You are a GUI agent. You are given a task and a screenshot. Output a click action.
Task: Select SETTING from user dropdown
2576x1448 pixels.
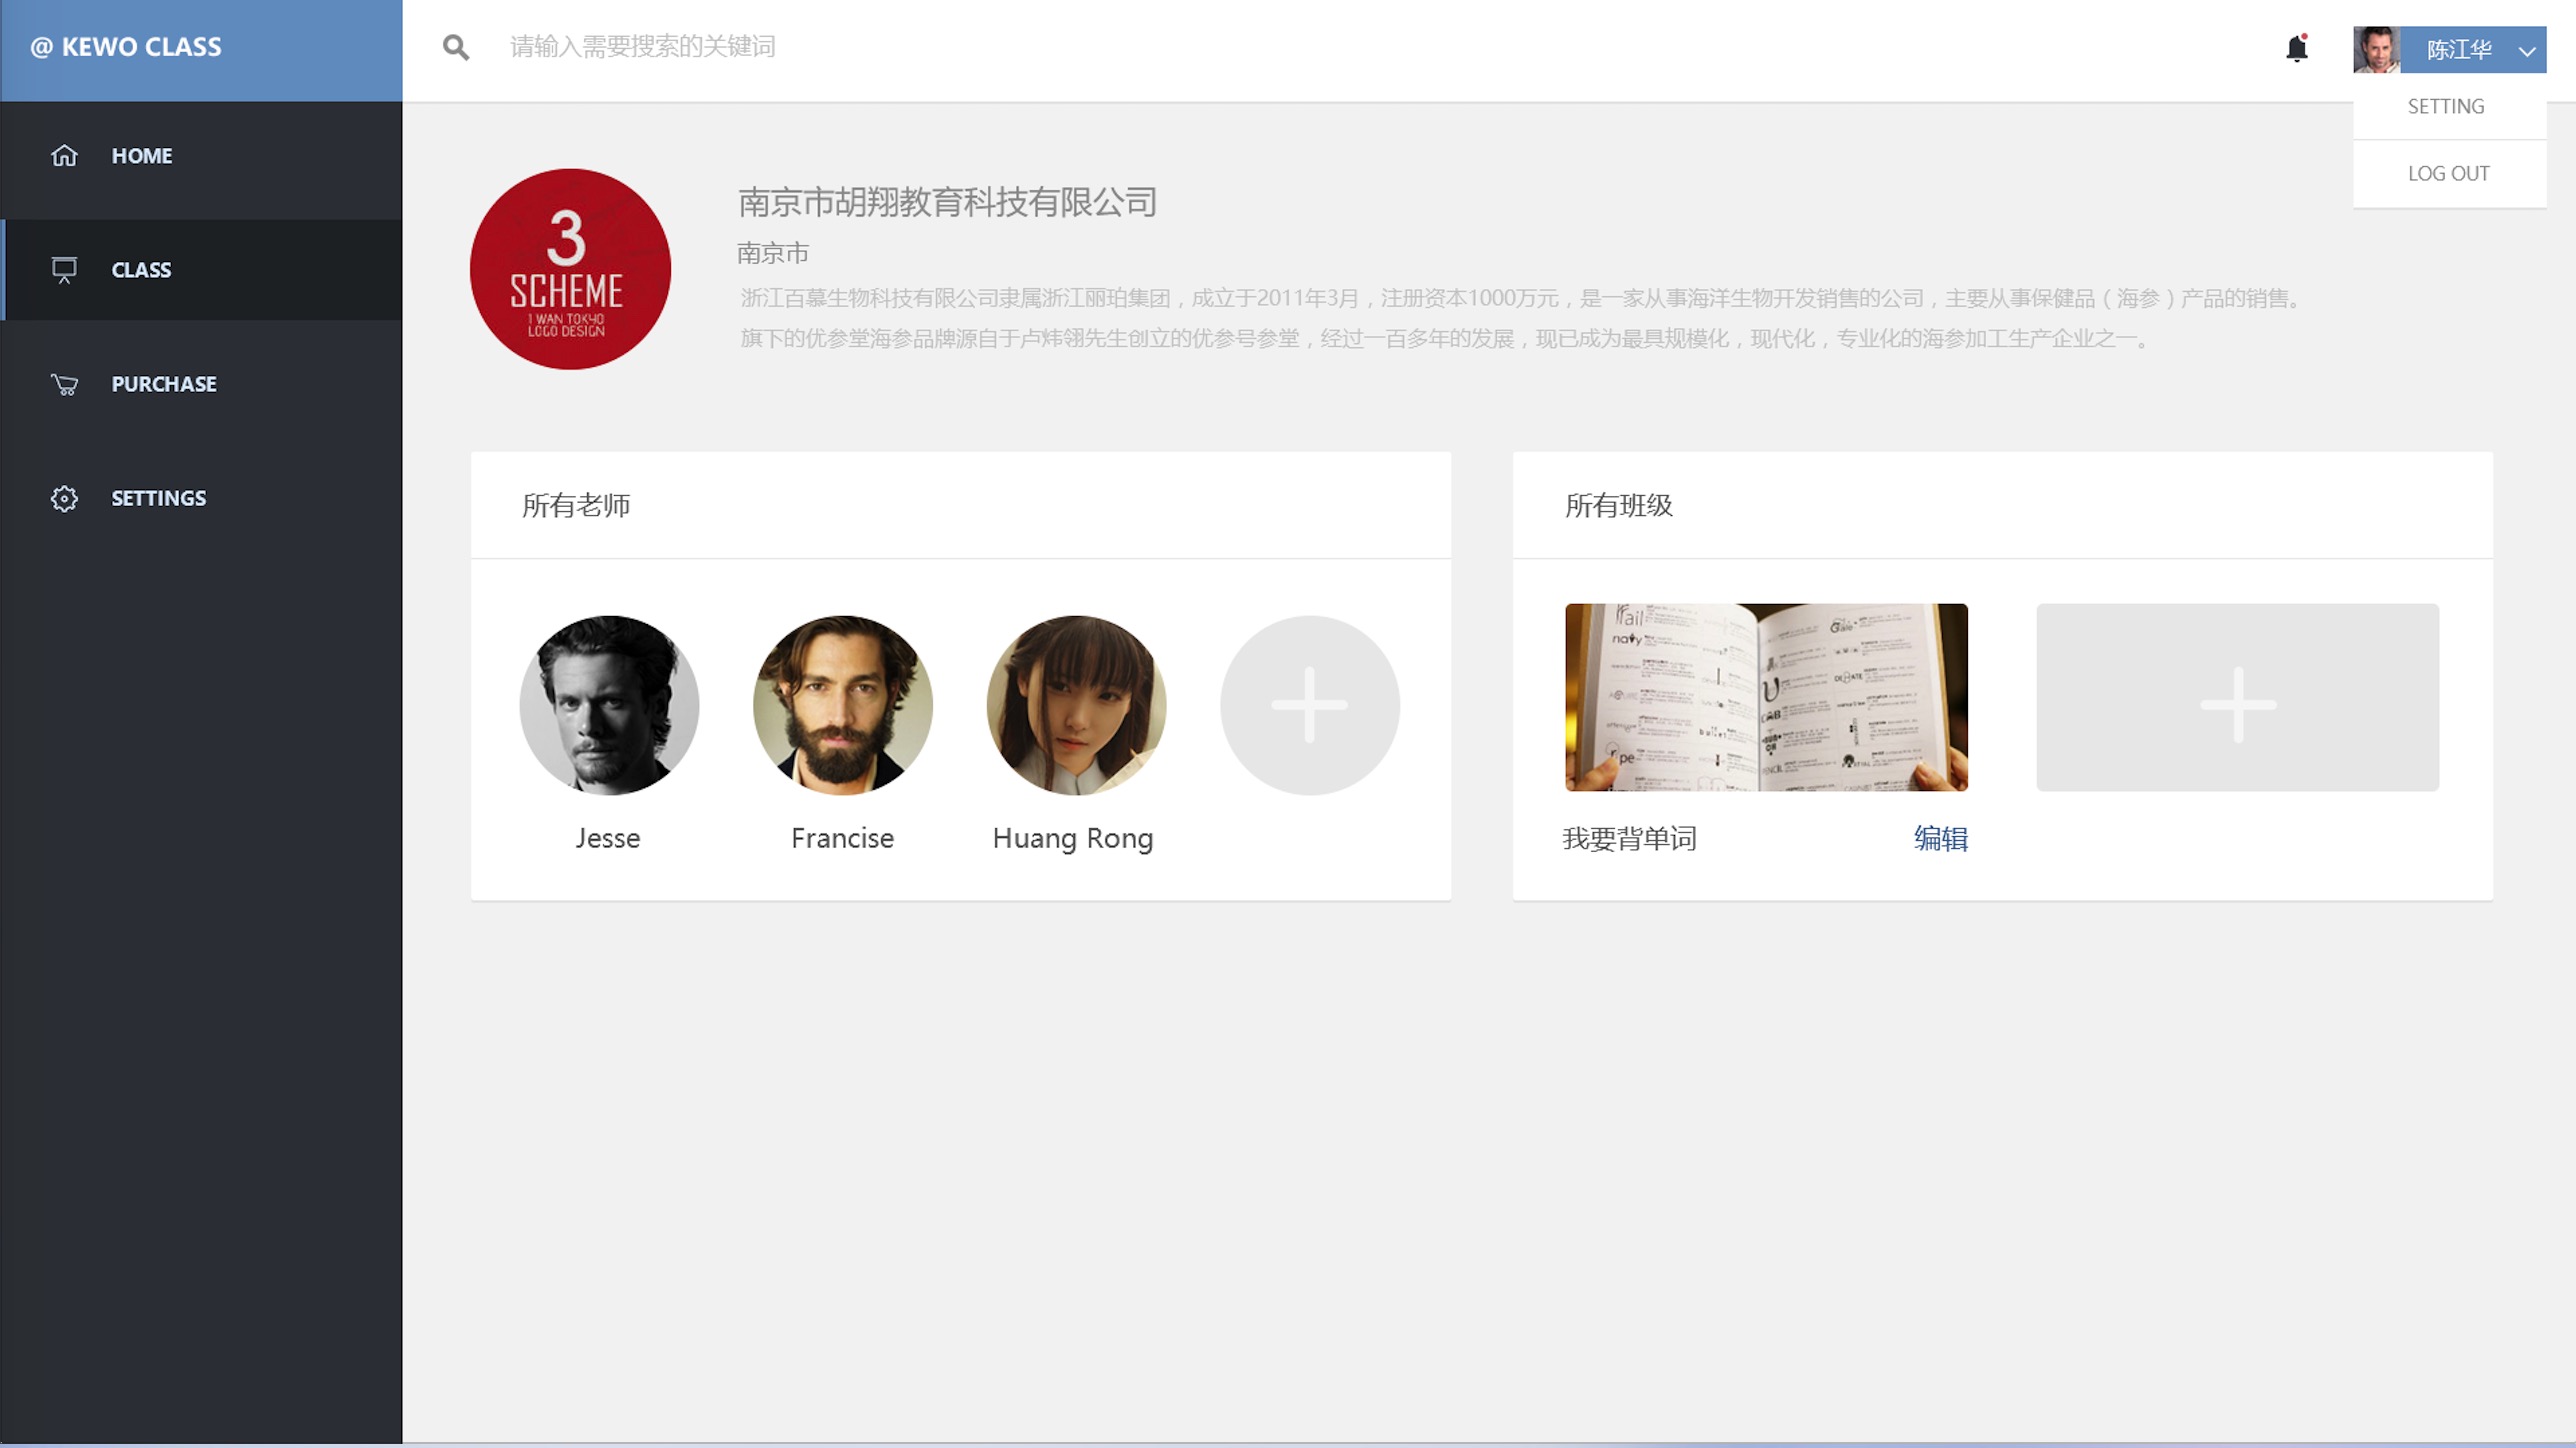click(x=2446, y=106)
